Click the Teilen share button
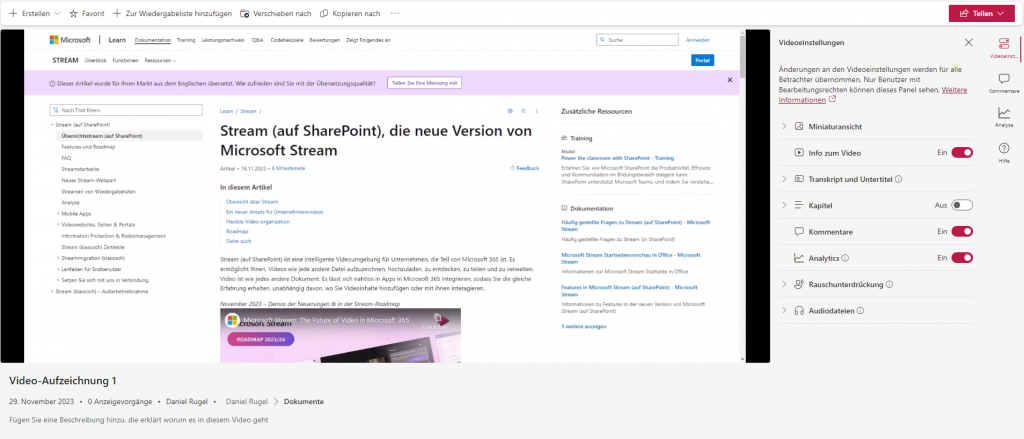 (982, 13)
